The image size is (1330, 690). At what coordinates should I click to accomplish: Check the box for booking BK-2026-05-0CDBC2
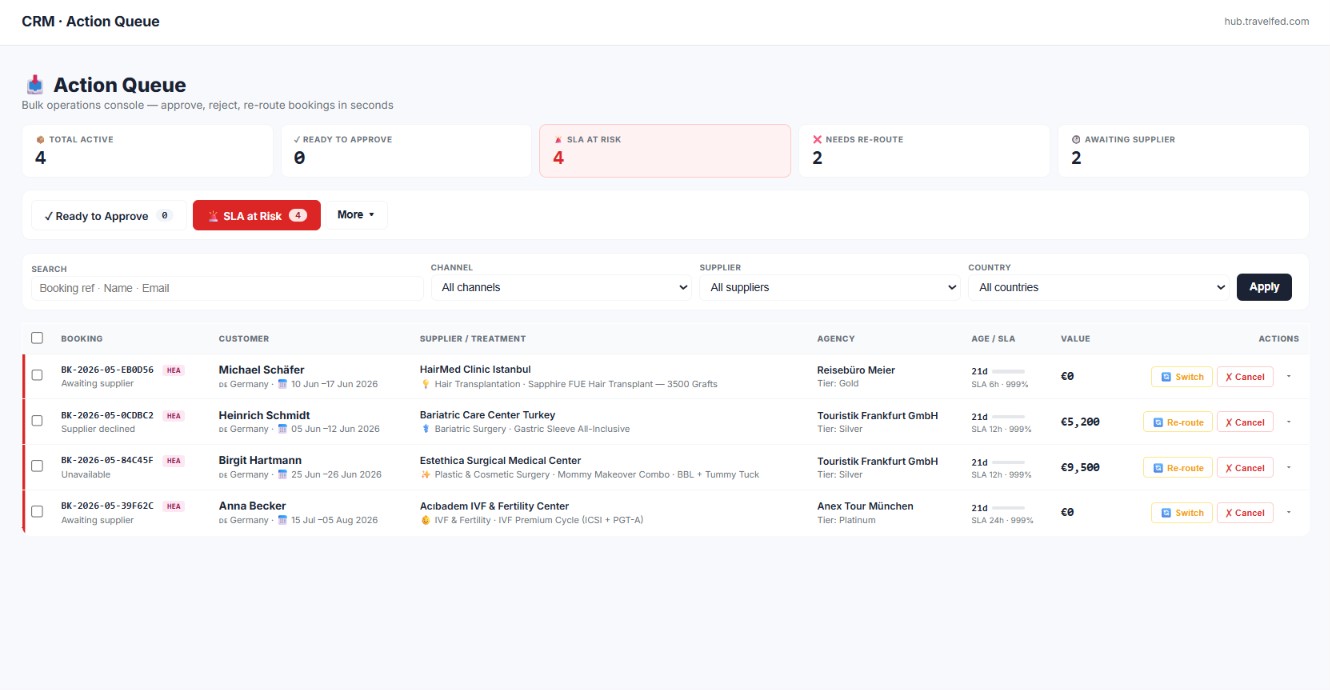[37, 420]
